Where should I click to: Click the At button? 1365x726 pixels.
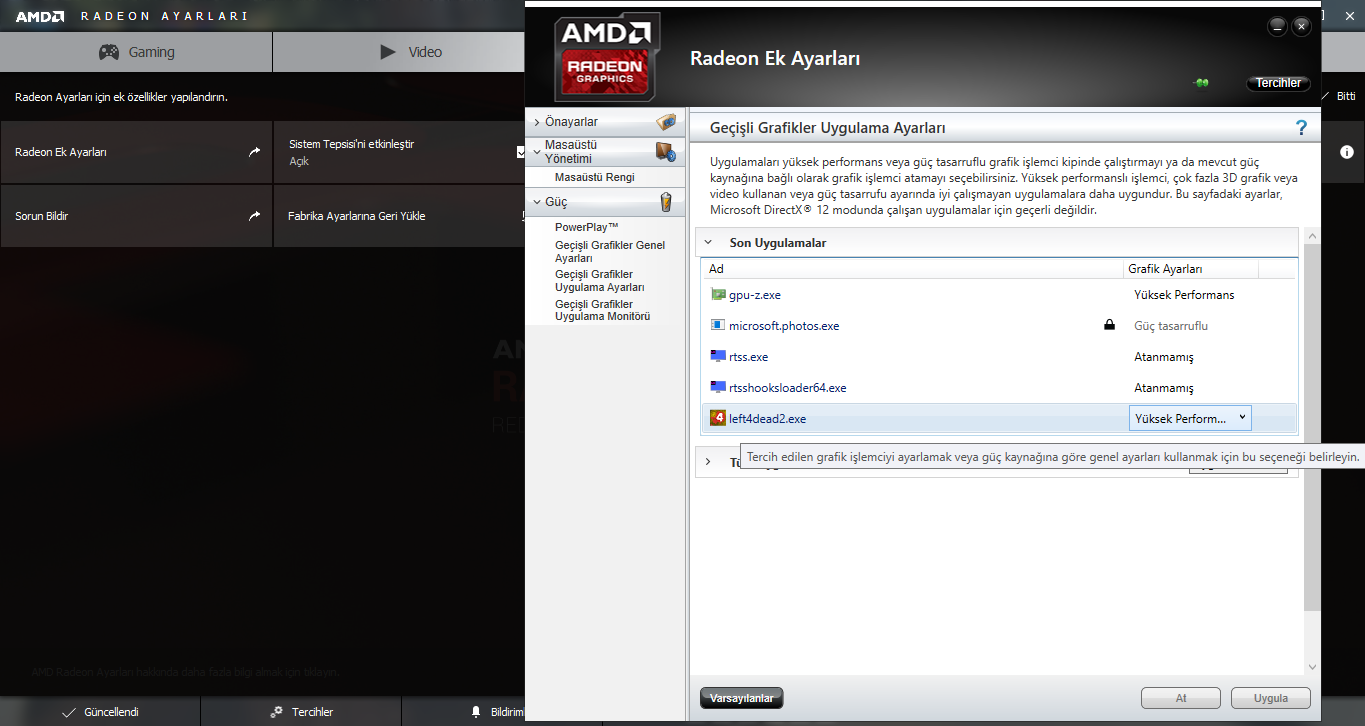pyautogui.click(x=1181, y=697)
